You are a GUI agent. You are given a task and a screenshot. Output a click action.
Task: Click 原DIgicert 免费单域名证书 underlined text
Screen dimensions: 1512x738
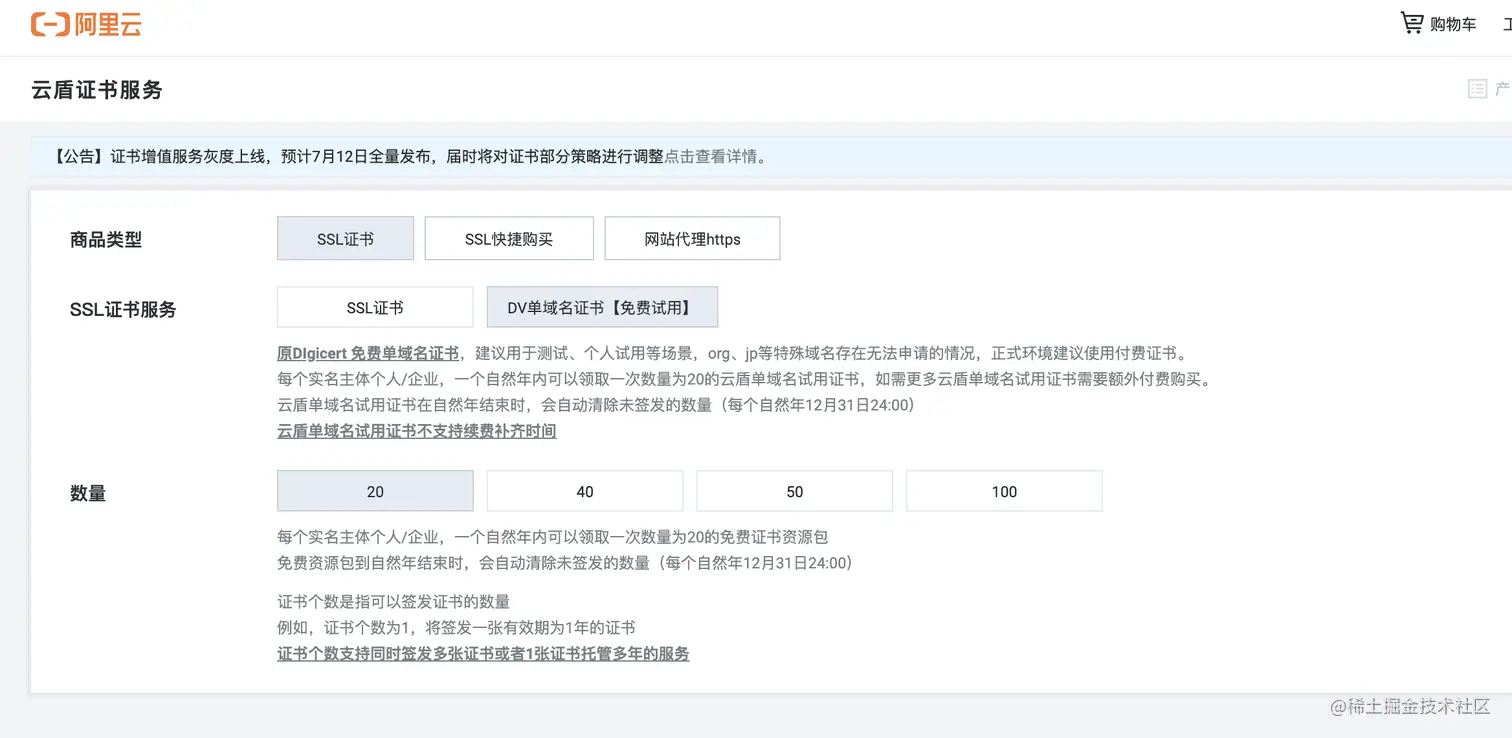tap(368, 353)
